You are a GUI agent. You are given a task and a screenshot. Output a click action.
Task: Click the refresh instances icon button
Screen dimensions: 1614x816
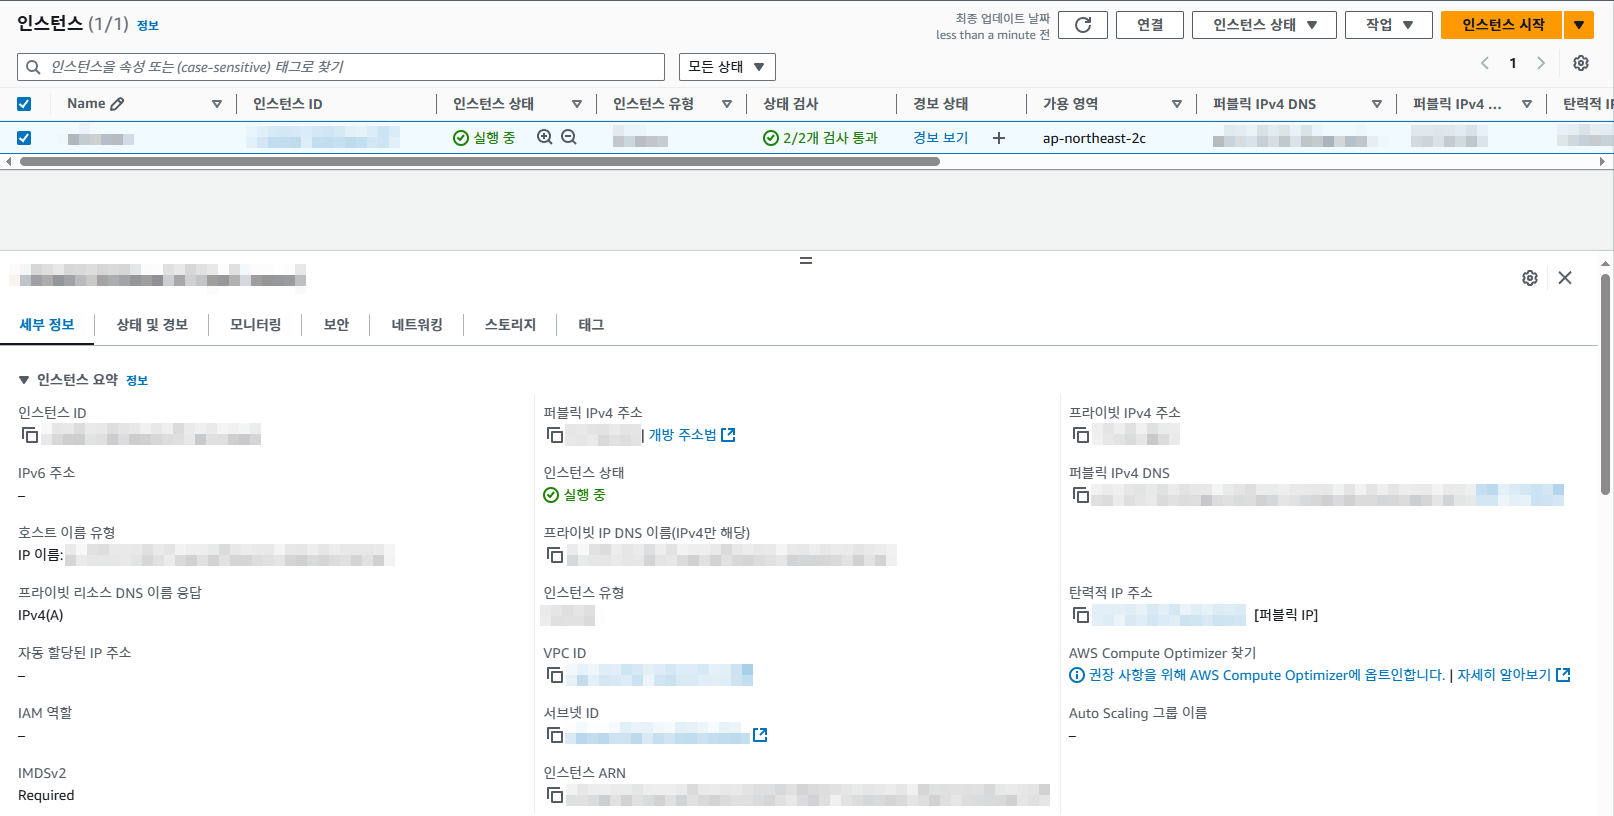[x=1082, y=25]
